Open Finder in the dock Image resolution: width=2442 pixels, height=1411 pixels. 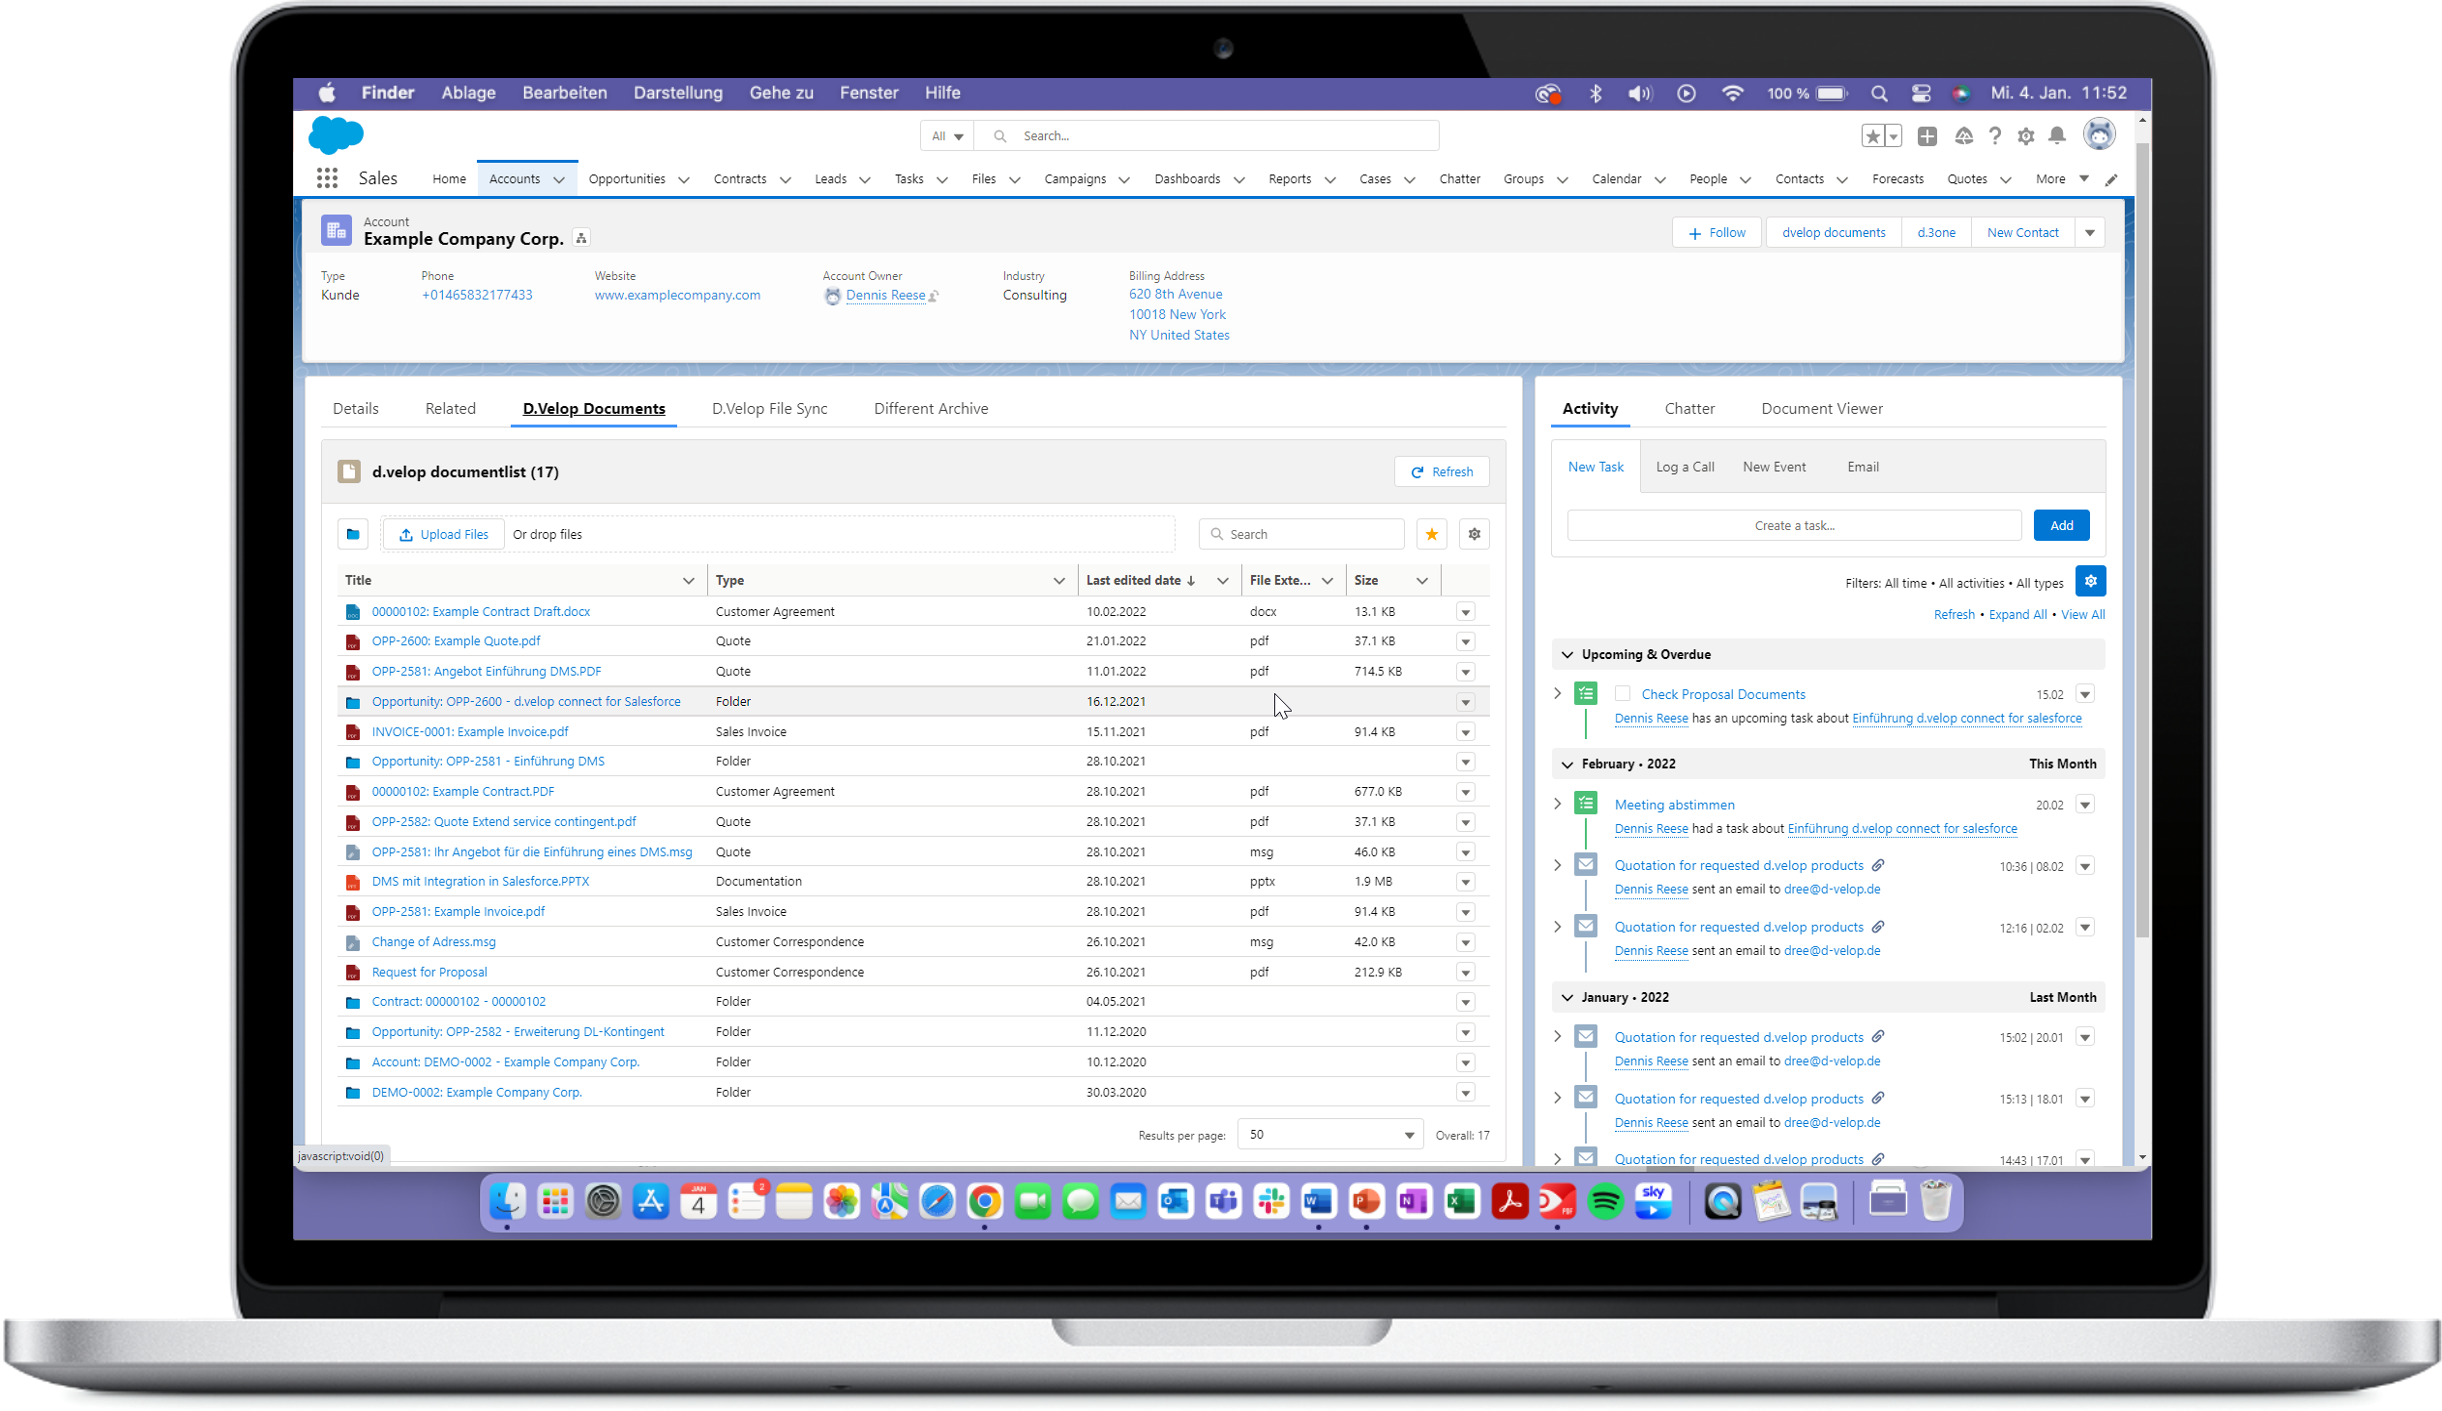coord(508,1201)
